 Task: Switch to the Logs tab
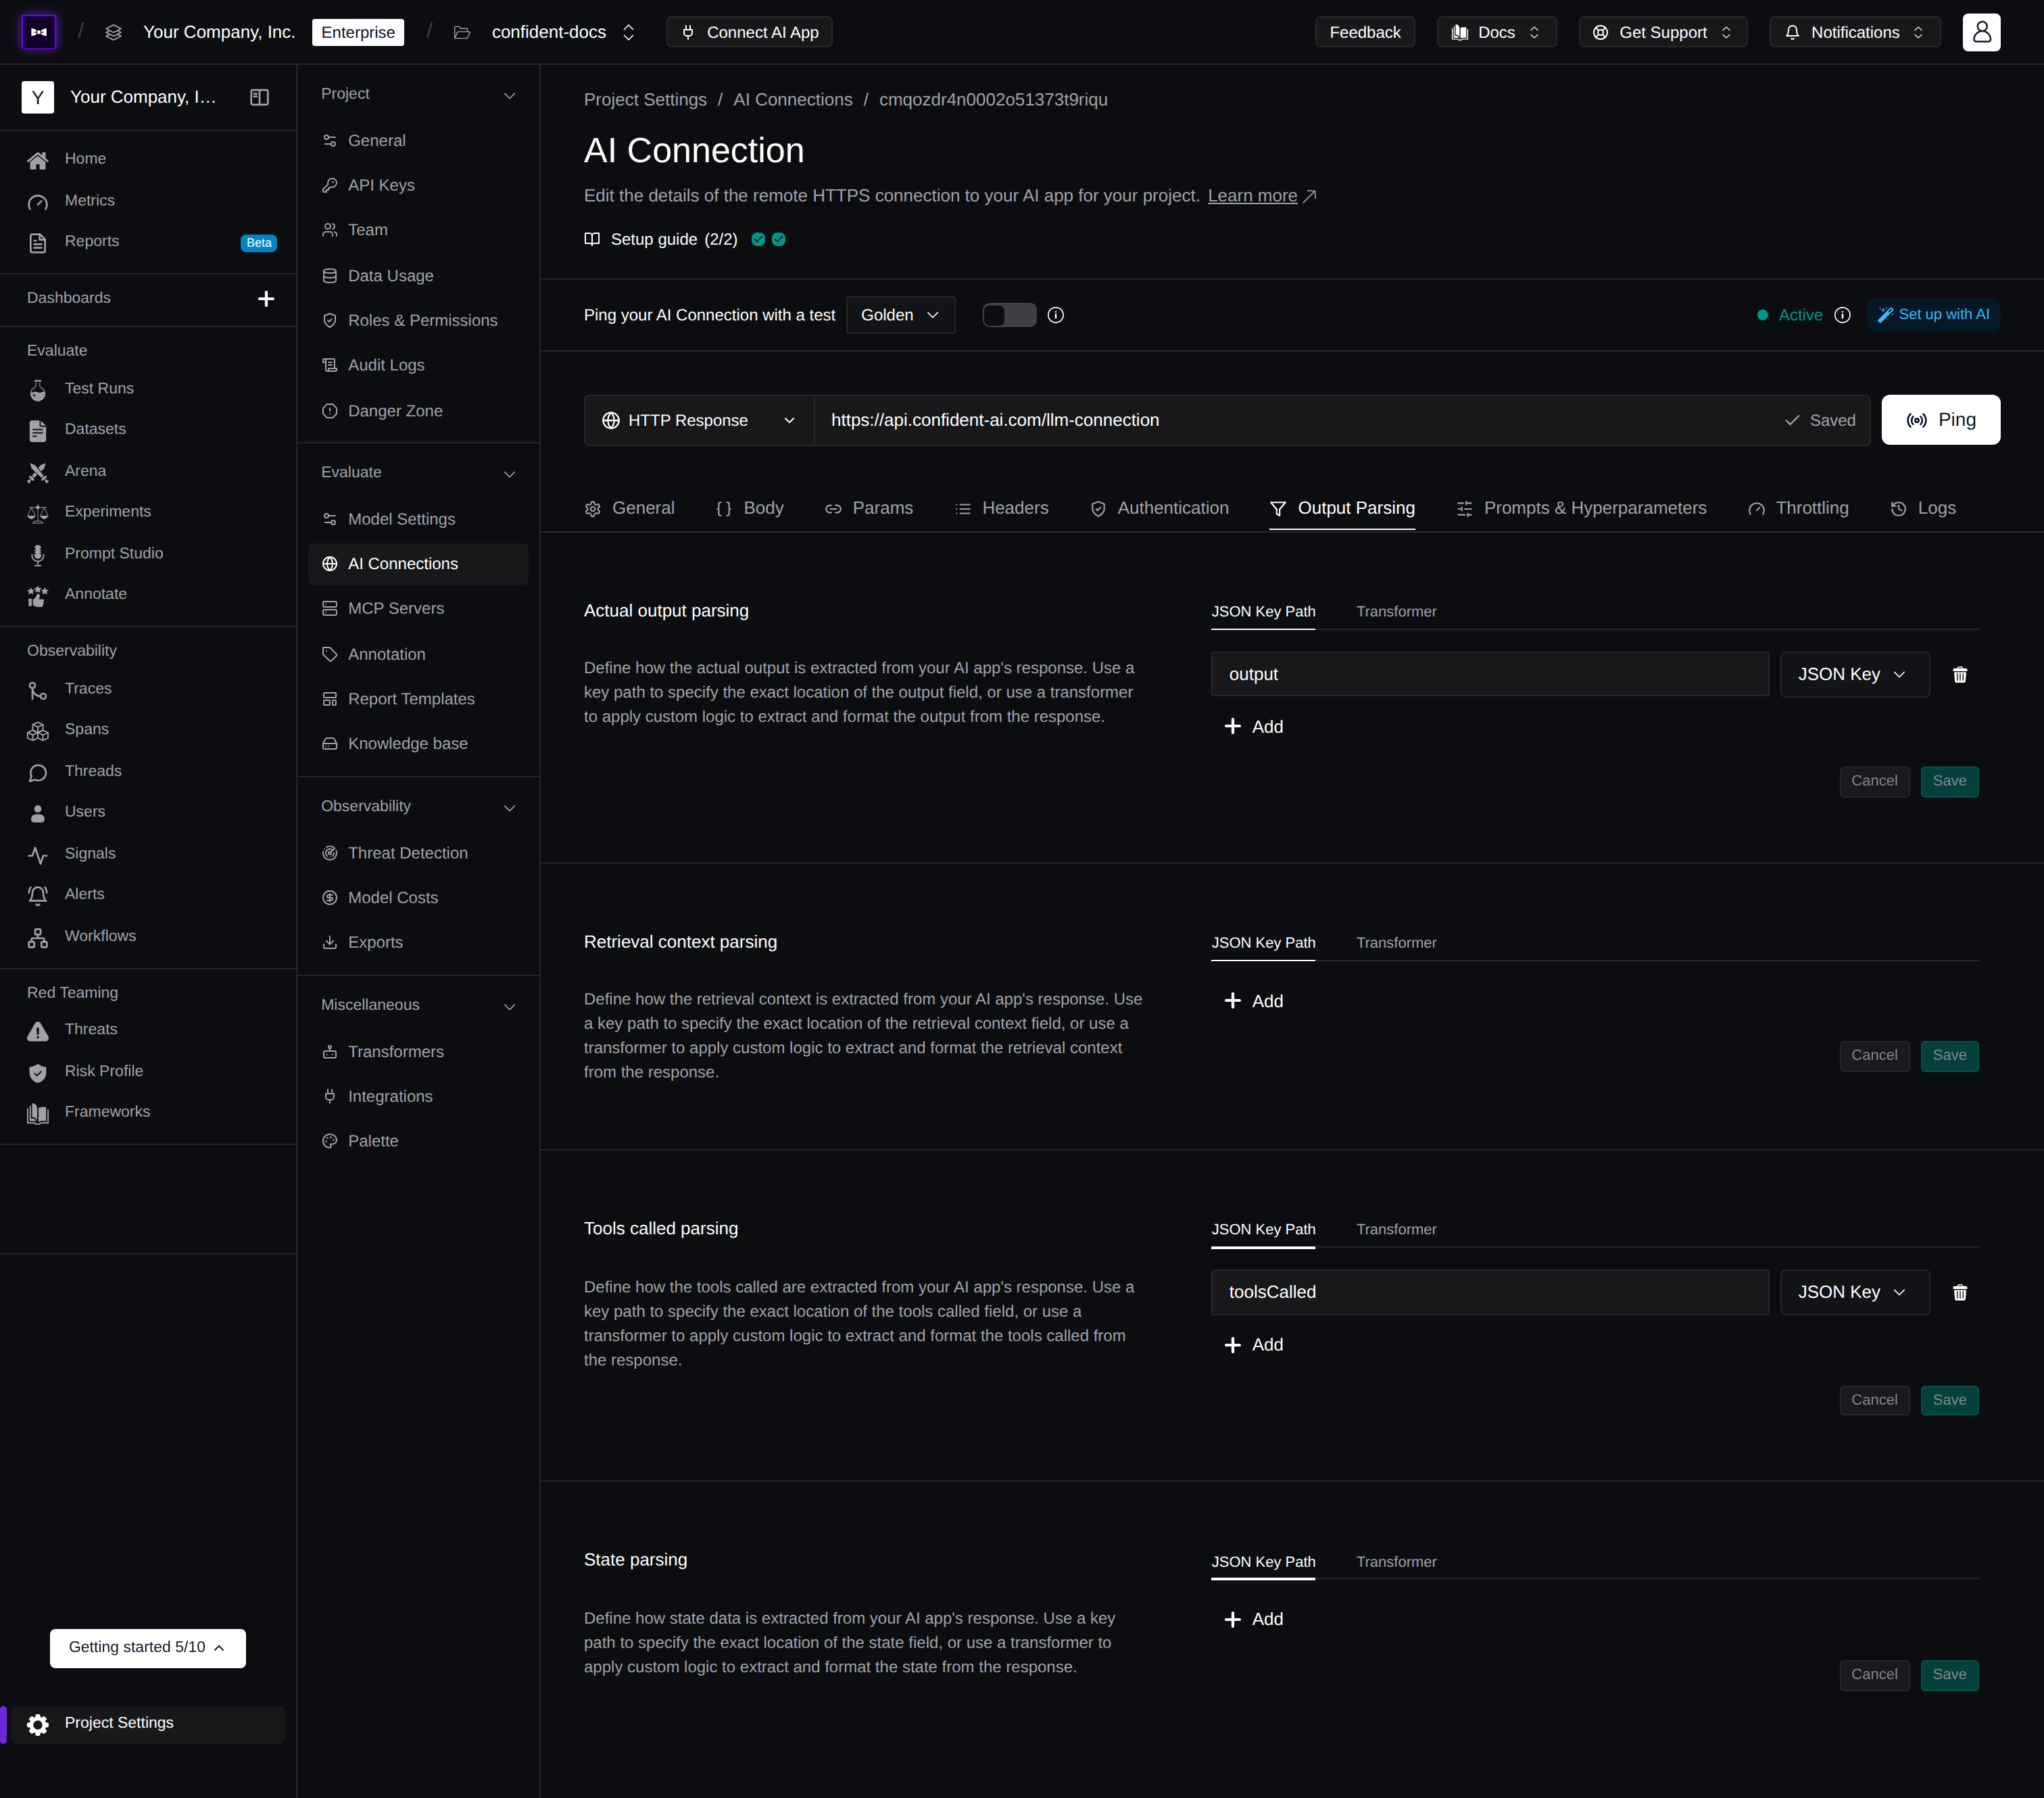pos(1922,509)
